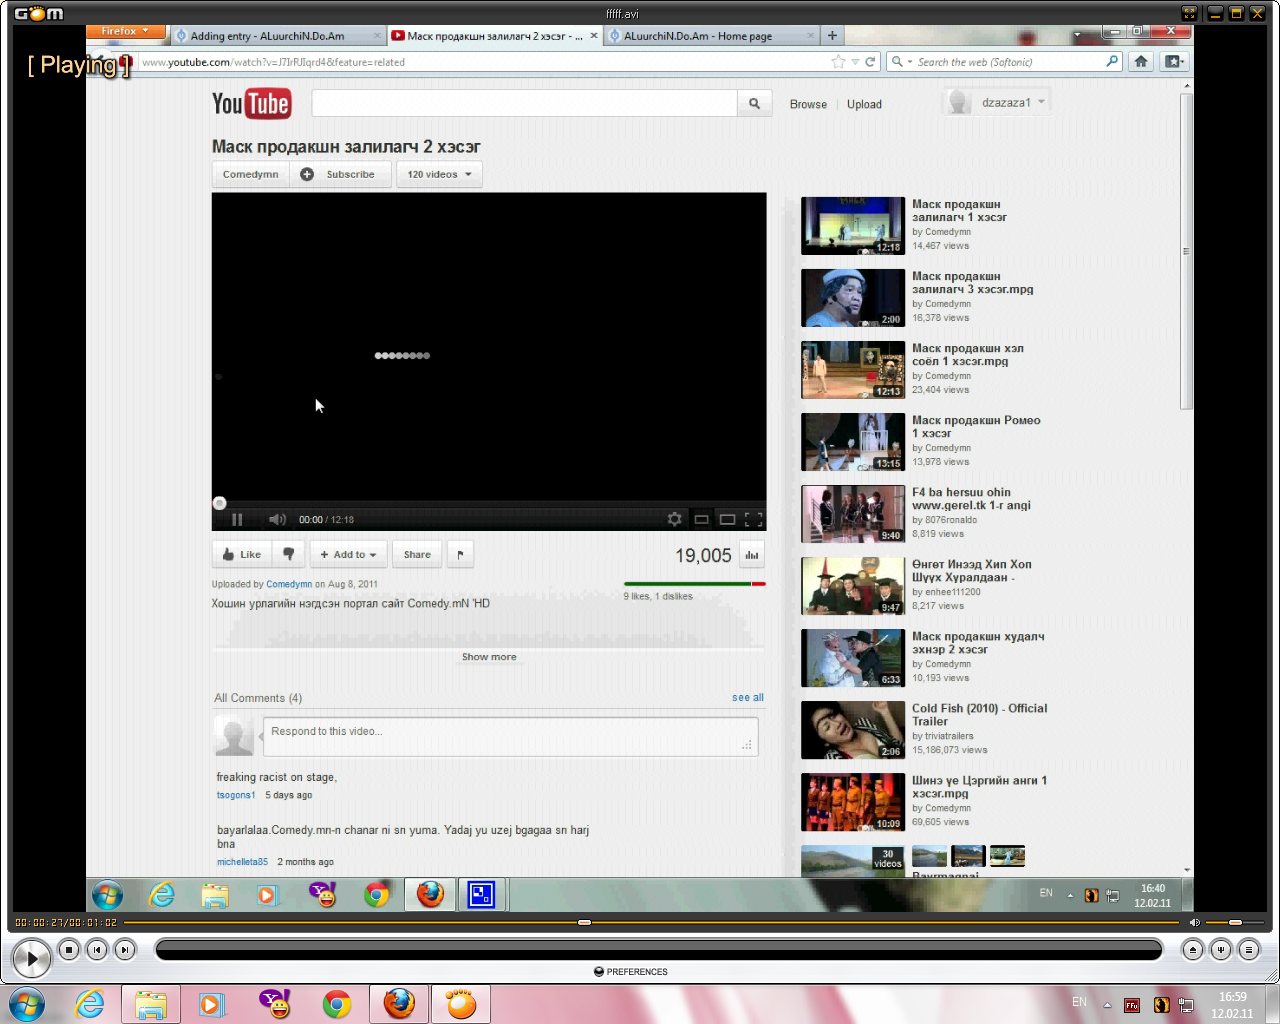Screen dimensions: 1280x1024
Task: Click the Firefox home icon
Action: coord(1141,61)
